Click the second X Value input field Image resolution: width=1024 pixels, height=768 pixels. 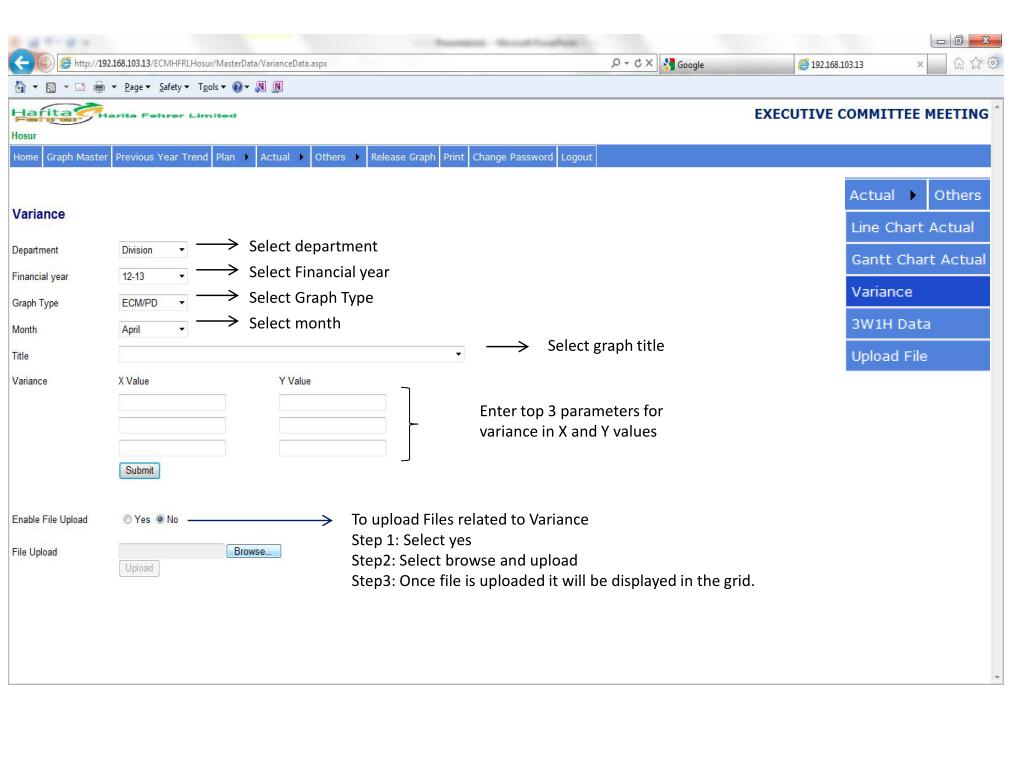click(172, 425)
